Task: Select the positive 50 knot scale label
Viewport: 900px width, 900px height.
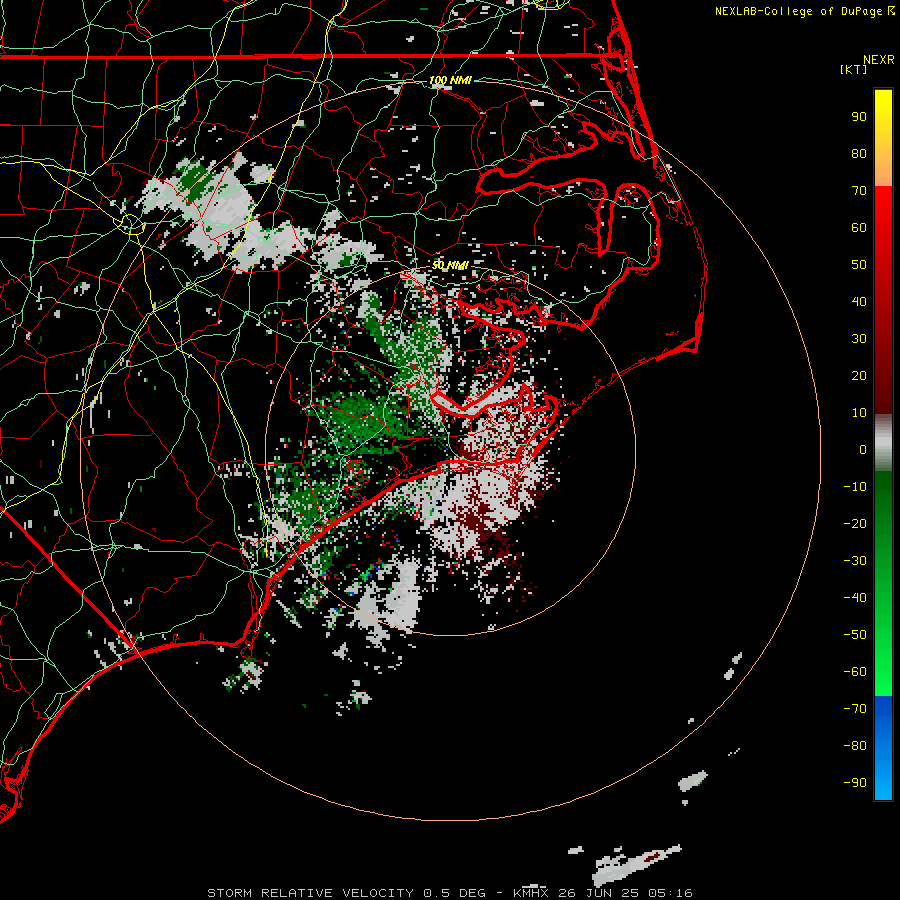Action: click(x=859, y=265)
